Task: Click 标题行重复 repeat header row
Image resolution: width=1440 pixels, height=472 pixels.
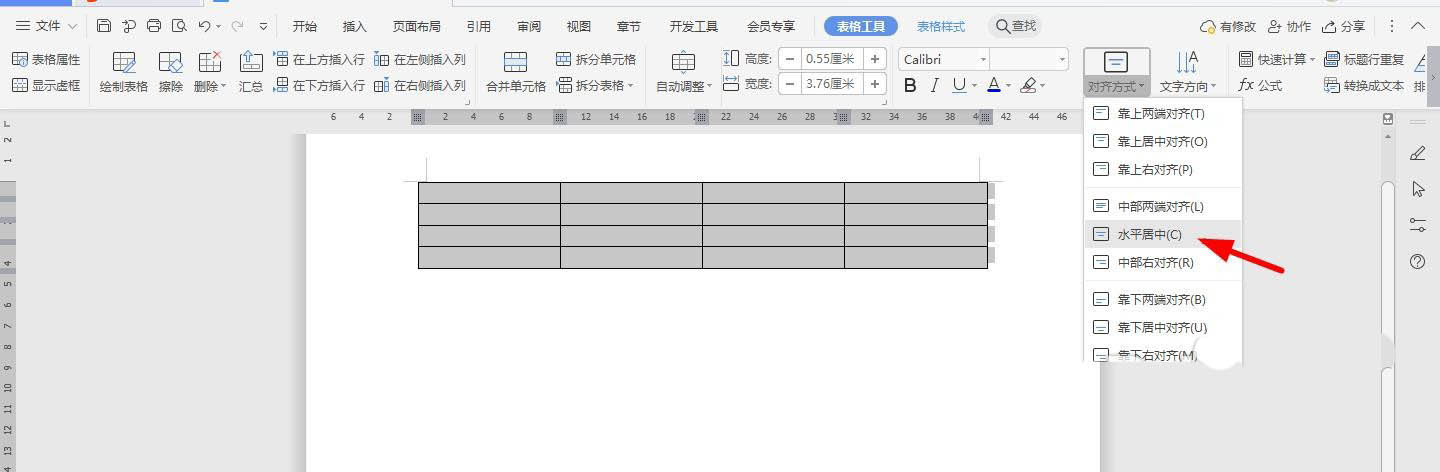Action: coord(1364,60)
